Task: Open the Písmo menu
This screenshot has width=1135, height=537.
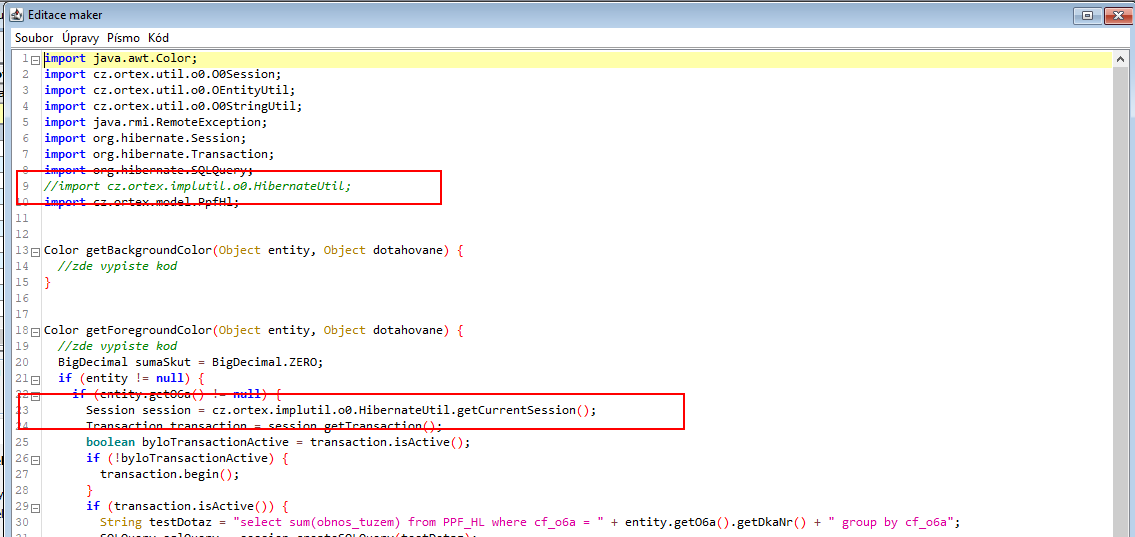Action: 124,38
